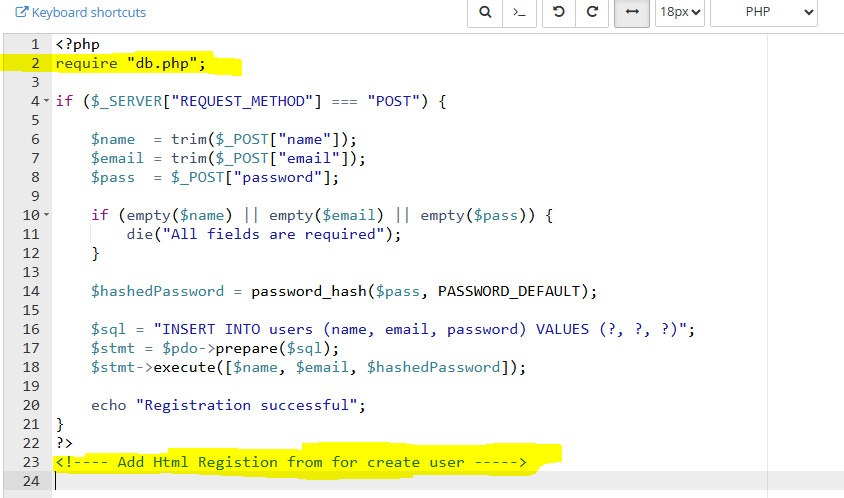Click line number 23 in the gutter

click(x=30, y=462)
